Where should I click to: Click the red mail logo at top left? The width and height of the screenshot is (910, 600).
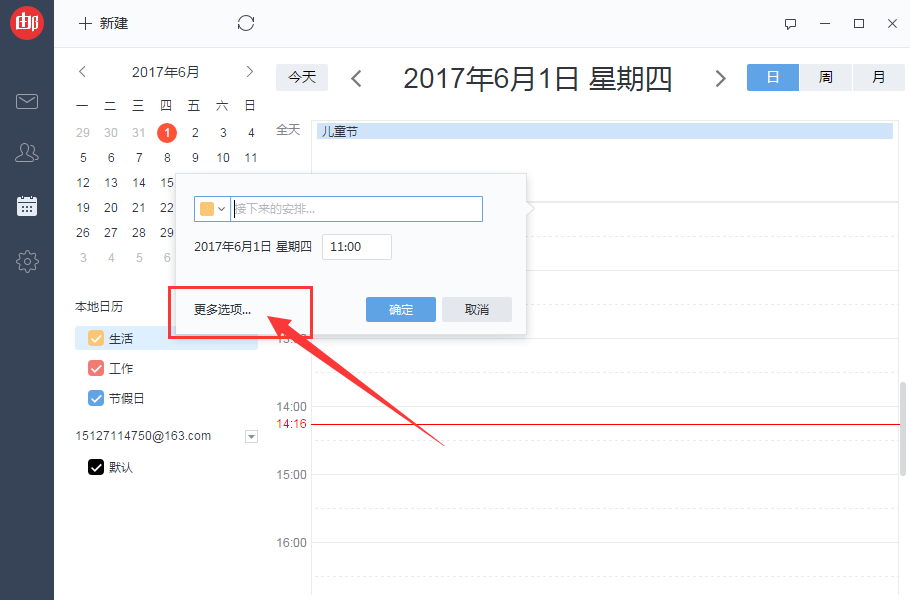point(27,22)
